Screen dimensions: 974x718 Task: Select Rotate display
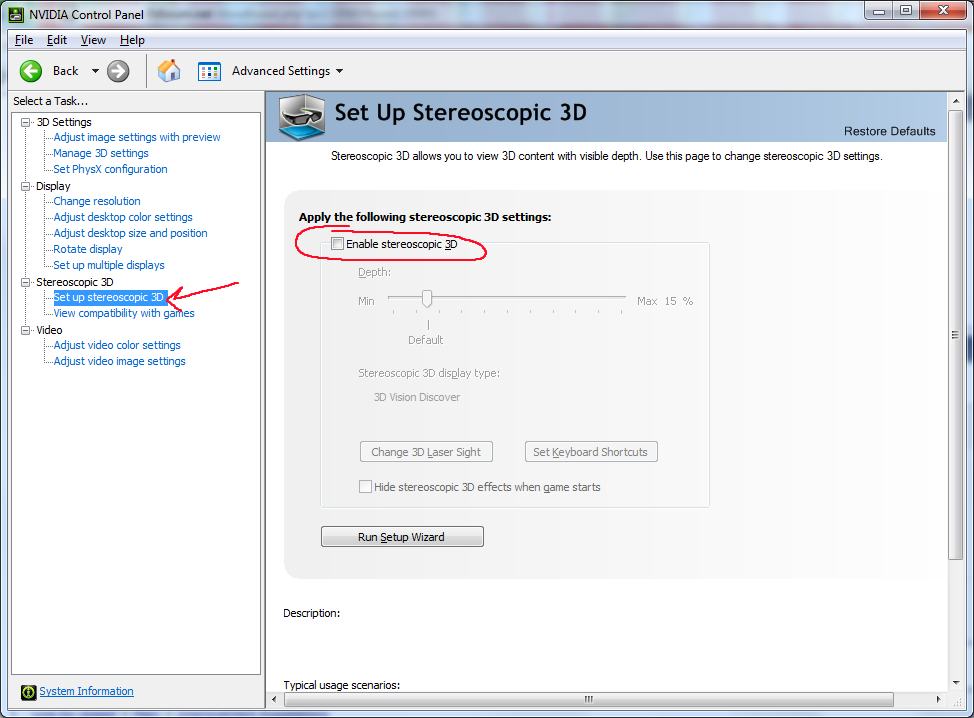88,249
